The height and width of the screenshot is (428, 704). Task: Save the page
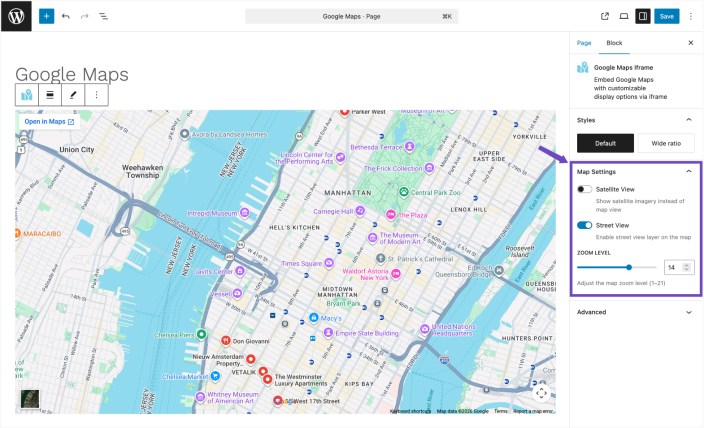[666, 16]
